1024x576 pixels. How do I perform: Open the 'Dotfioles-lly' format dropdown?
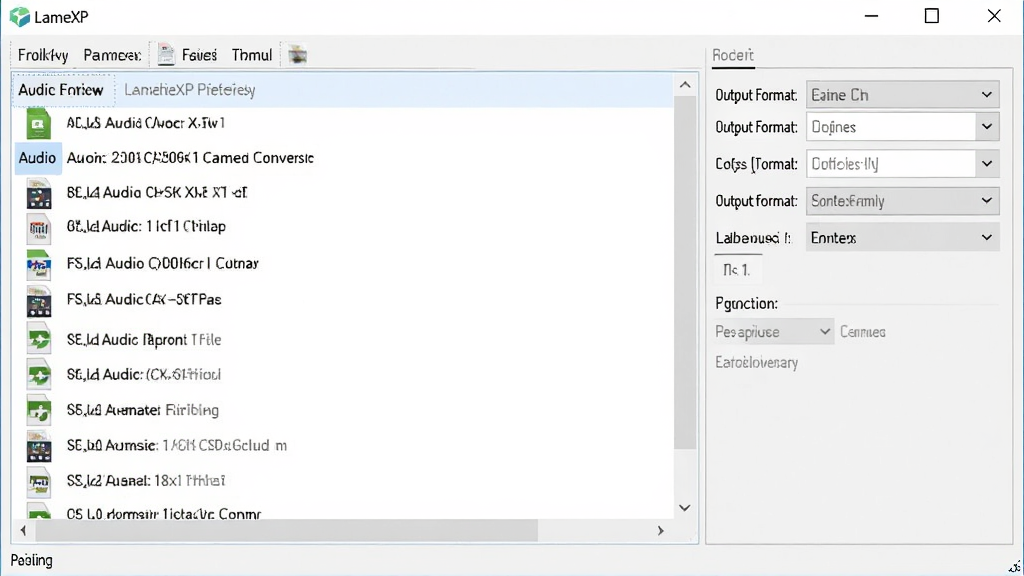click(903, 164)
